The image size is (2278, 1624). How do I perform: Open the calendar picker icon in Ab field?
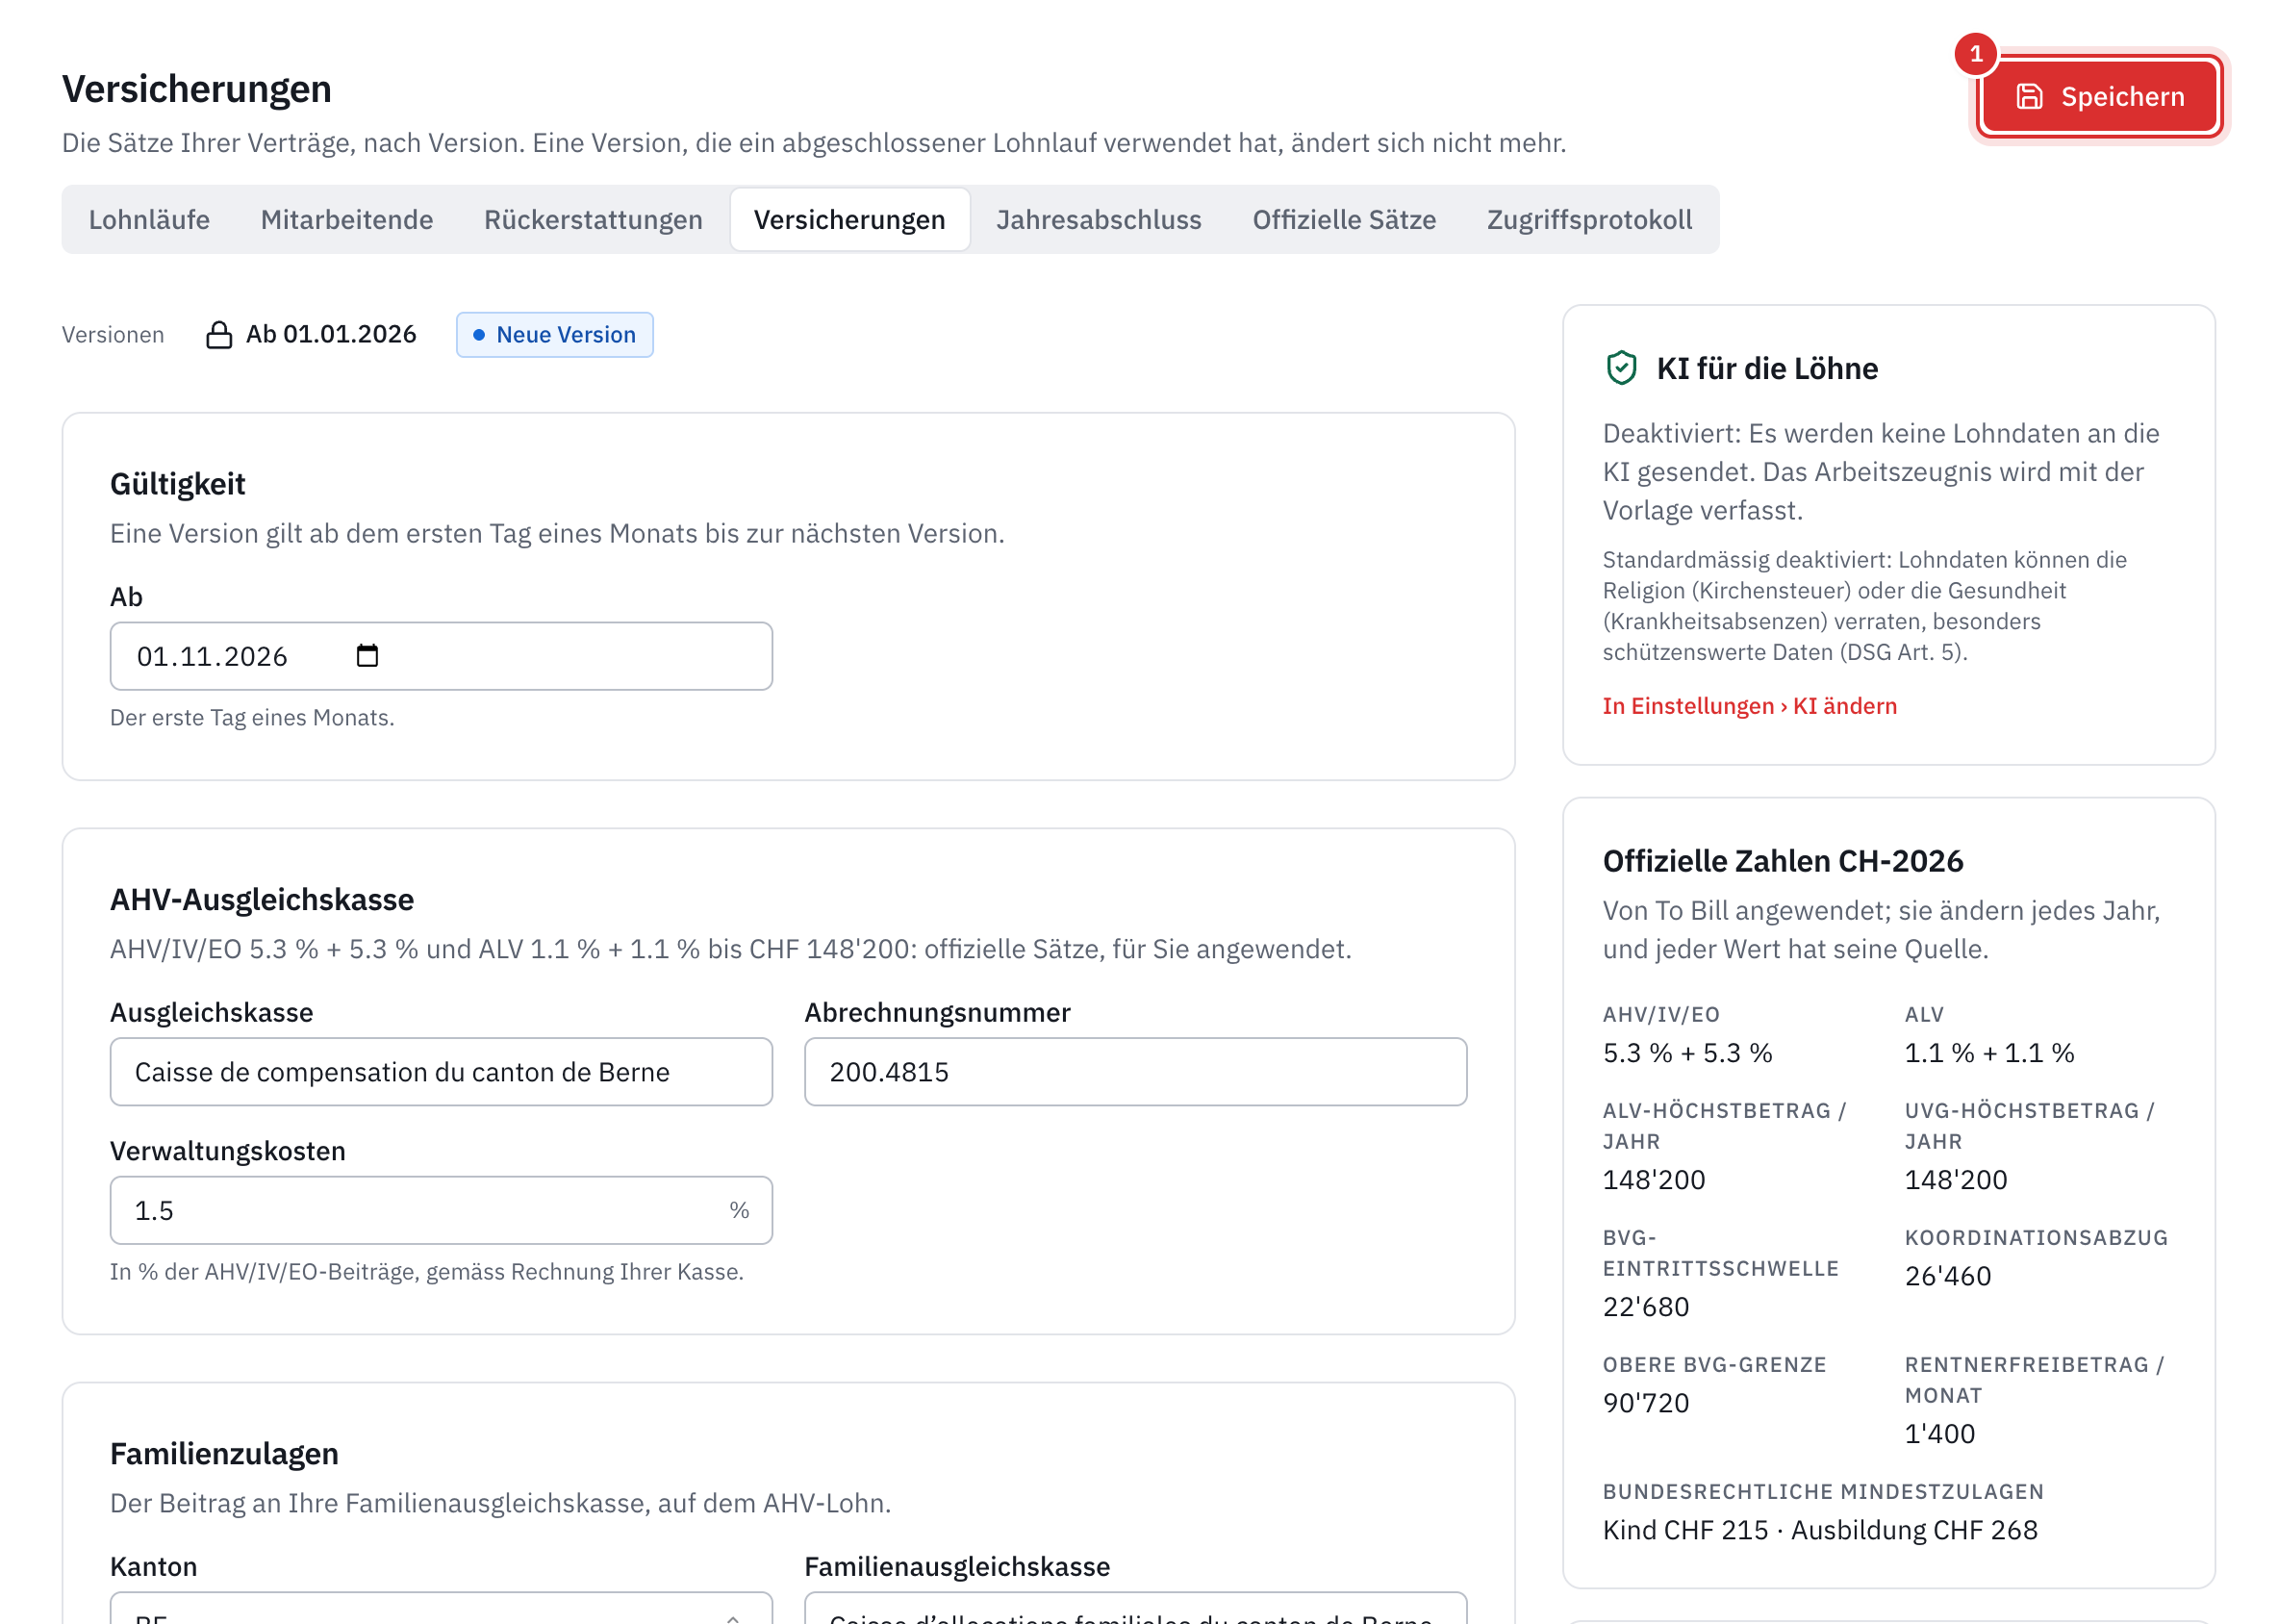coord(367,655)
